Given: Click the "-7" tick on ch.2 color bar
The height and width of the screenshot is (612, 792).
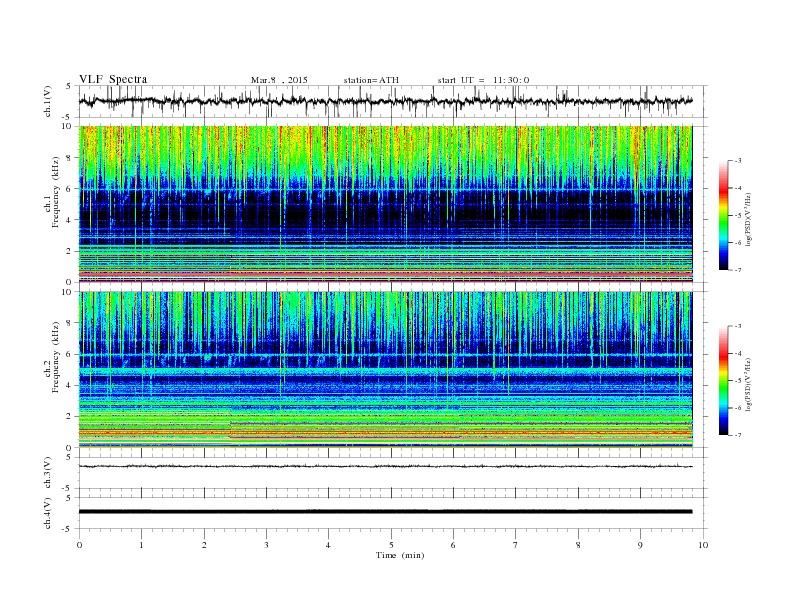Looking at the screenshot, I should [x=738, y=435].
